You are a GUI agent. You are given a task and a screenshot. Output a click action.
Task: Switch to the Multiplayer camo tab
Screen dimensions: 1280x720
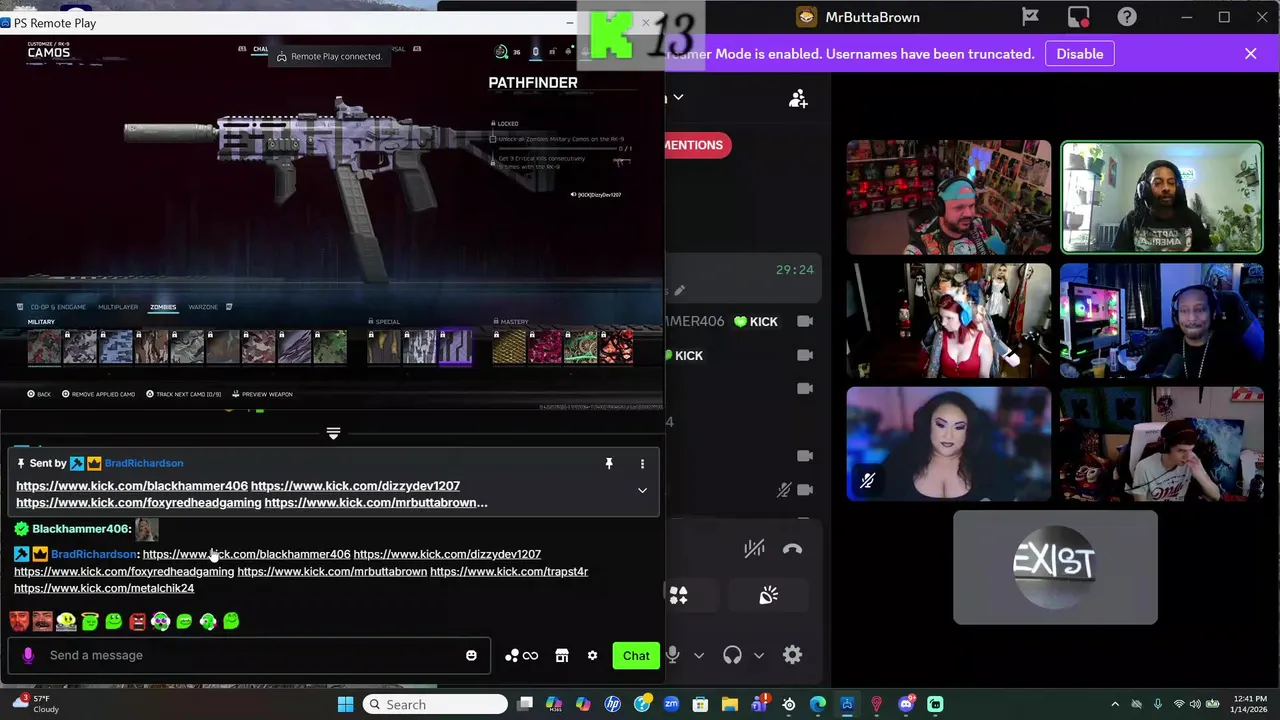point(118,307)
